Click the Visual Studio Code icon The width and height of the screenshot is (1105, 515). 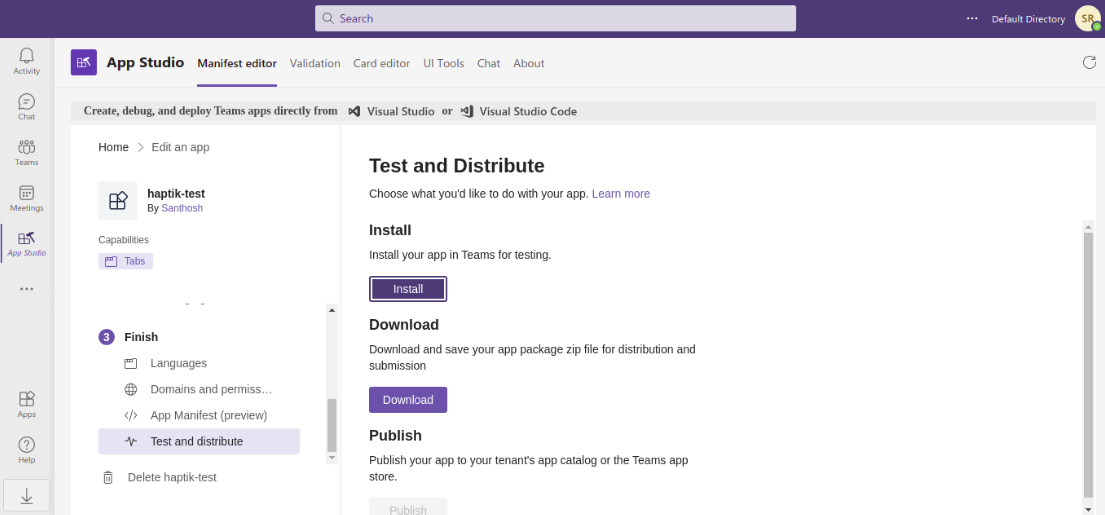pyautogui.click(x=467, y=111)
